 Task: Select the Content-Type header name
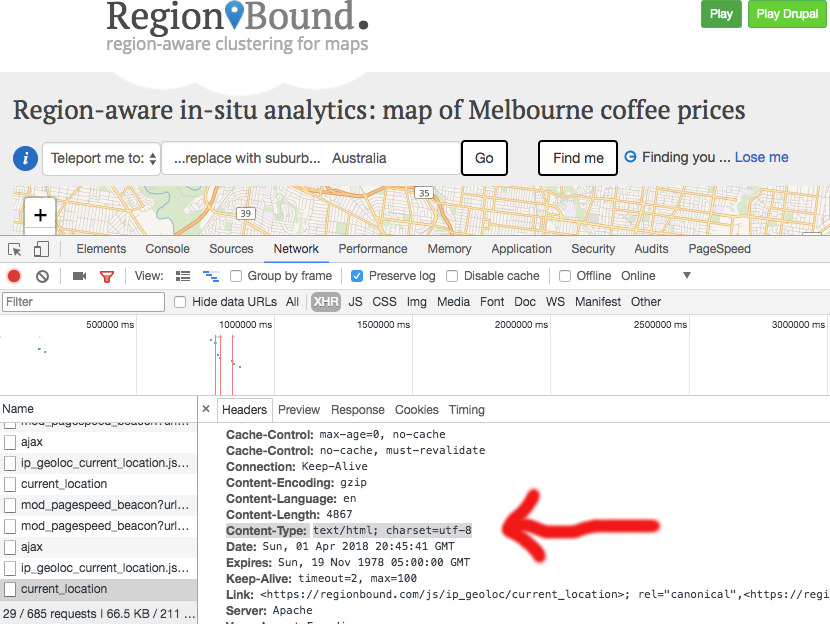266,530
